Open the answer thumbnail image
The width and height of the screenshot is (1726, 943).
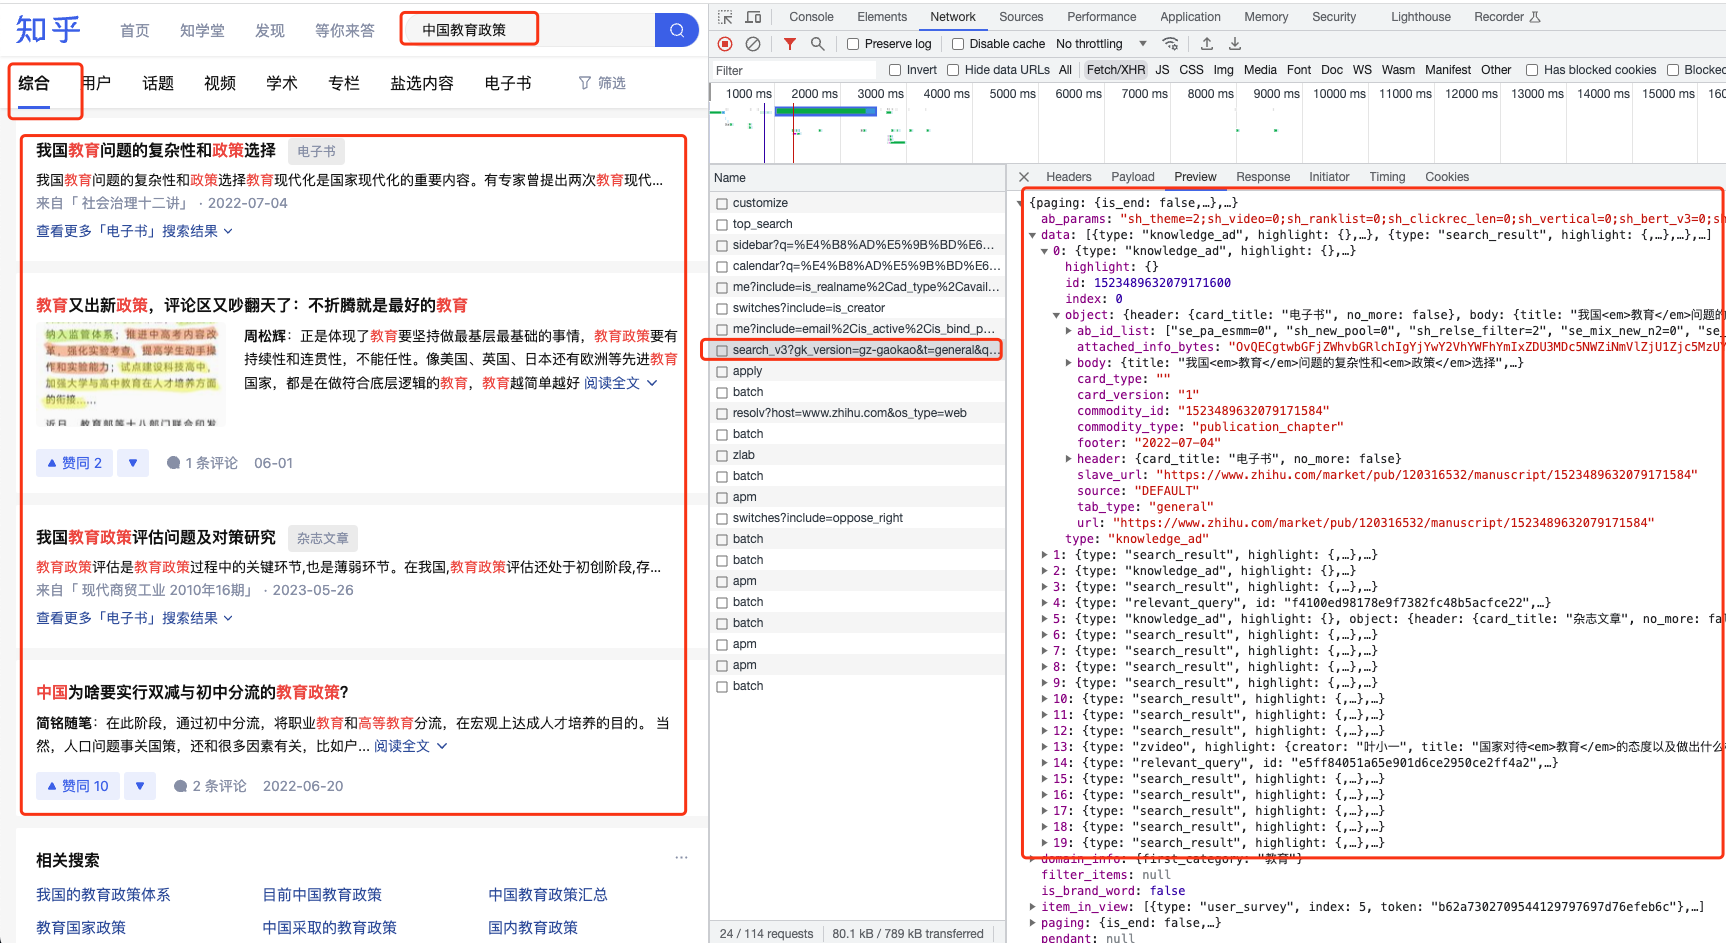click(x=130, y=375)
